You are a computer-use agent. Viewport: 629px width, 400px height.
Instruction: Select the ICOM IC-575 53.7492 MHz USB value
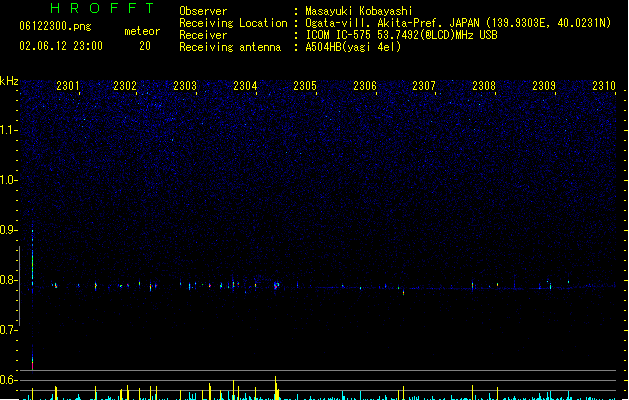click(401, 35)
